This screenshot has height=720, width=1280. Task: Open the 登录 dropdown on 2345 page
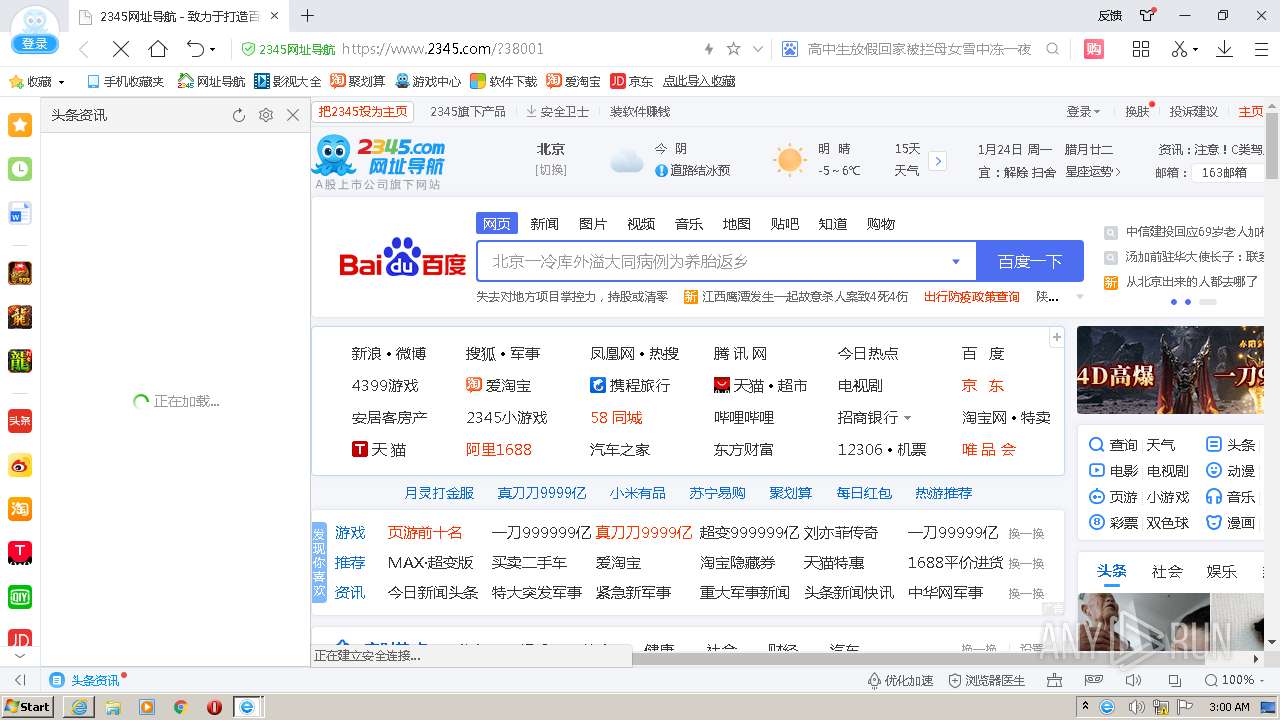(1083, 112)
